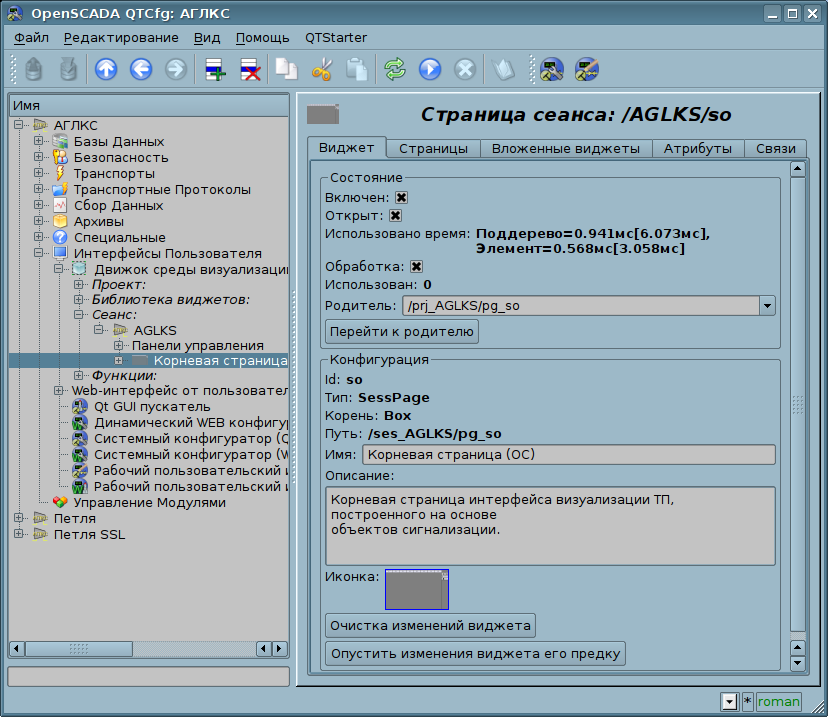Toggle the Обработка checkbox
Screen dimensions: 828x717
[x=416, y=267]
